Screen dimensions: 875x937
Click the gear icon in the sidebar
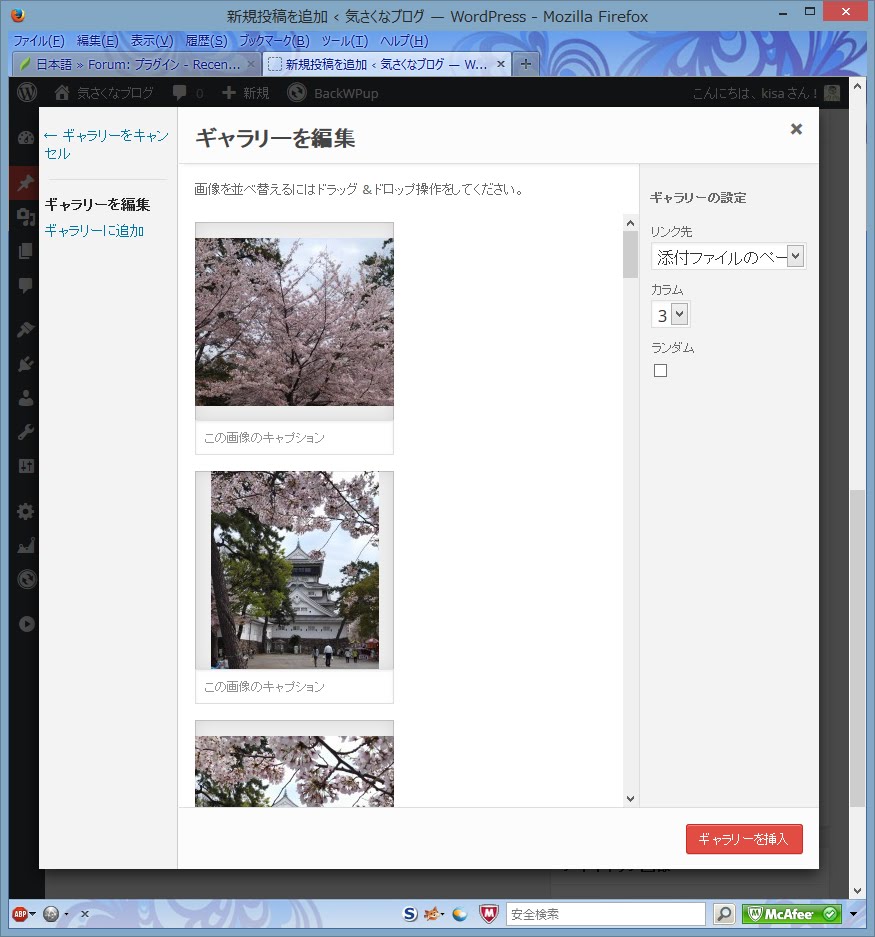[26, 512]
